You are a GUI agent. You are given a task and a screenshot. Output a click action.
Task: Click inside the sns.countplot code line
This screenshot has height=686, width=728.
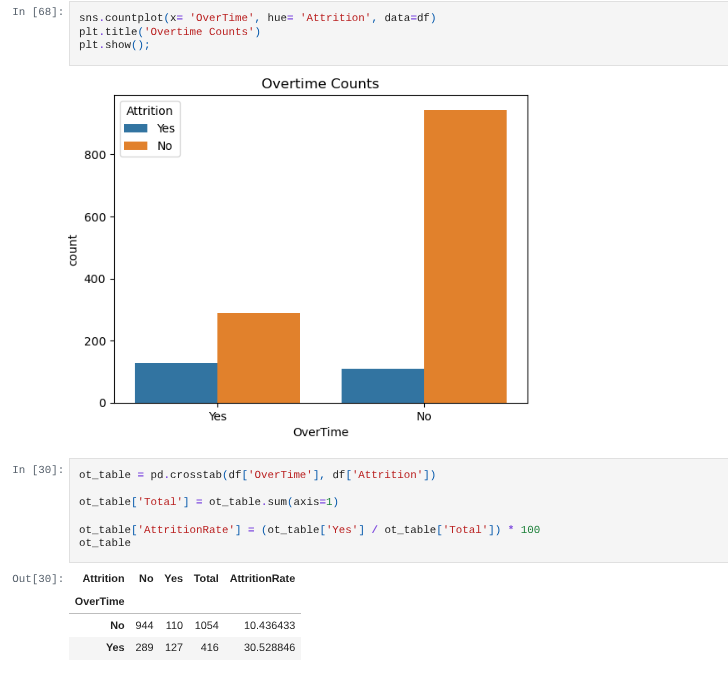257,18
